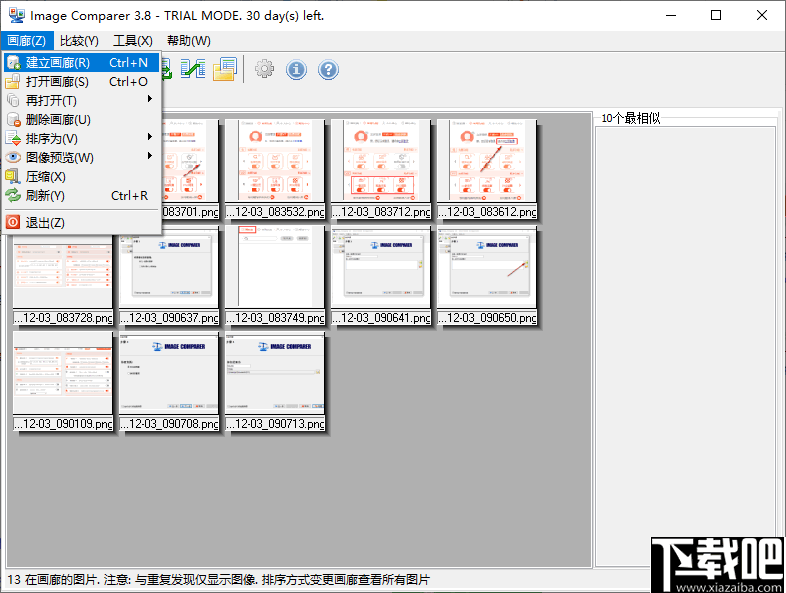Open the 帮助(W) help menu
Viewport: 786px width, 593px height.
pyautogui.click(x=189, y=41)
